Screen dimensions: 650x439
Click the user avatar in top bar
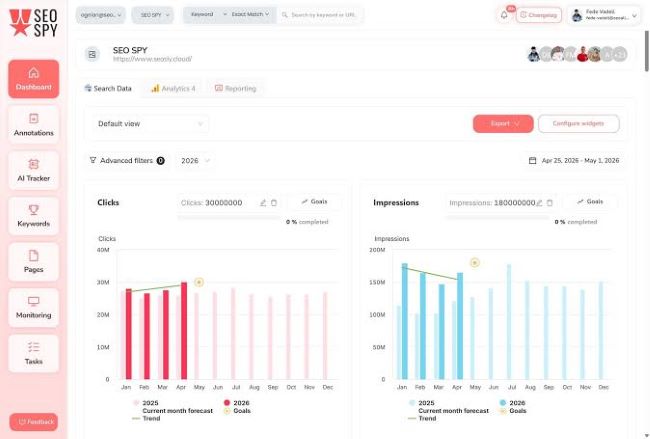point(577,16)
